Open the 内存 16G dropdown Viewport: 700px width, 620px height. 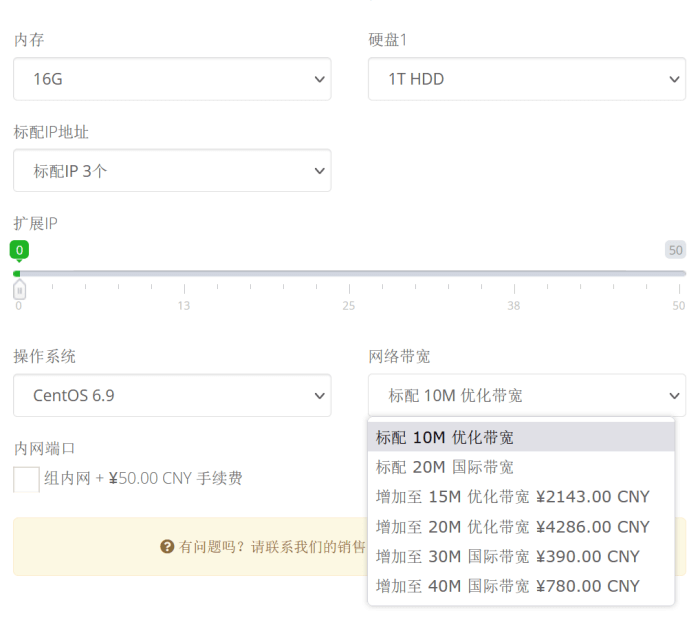[x=172, y=79]
